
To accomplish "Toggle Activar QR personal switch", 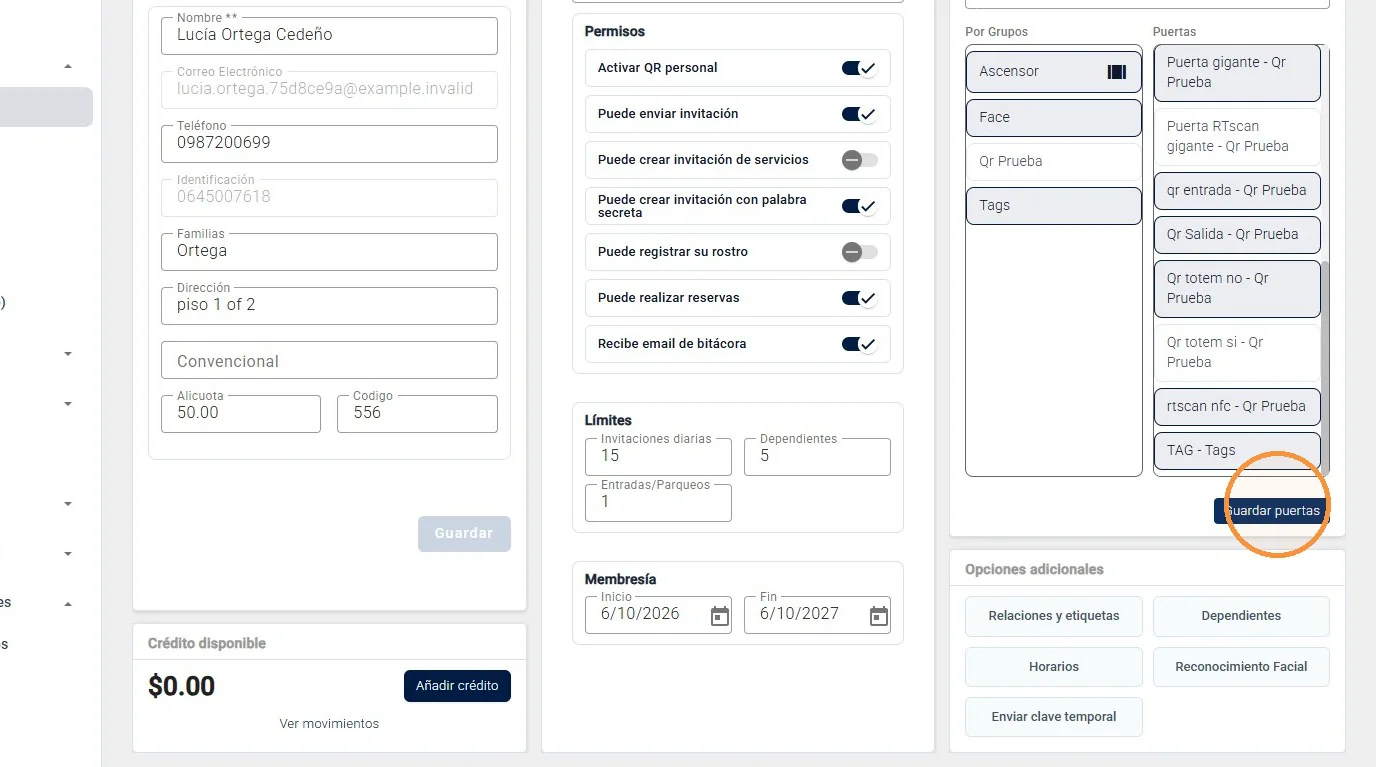I will (x=859, y=68).
